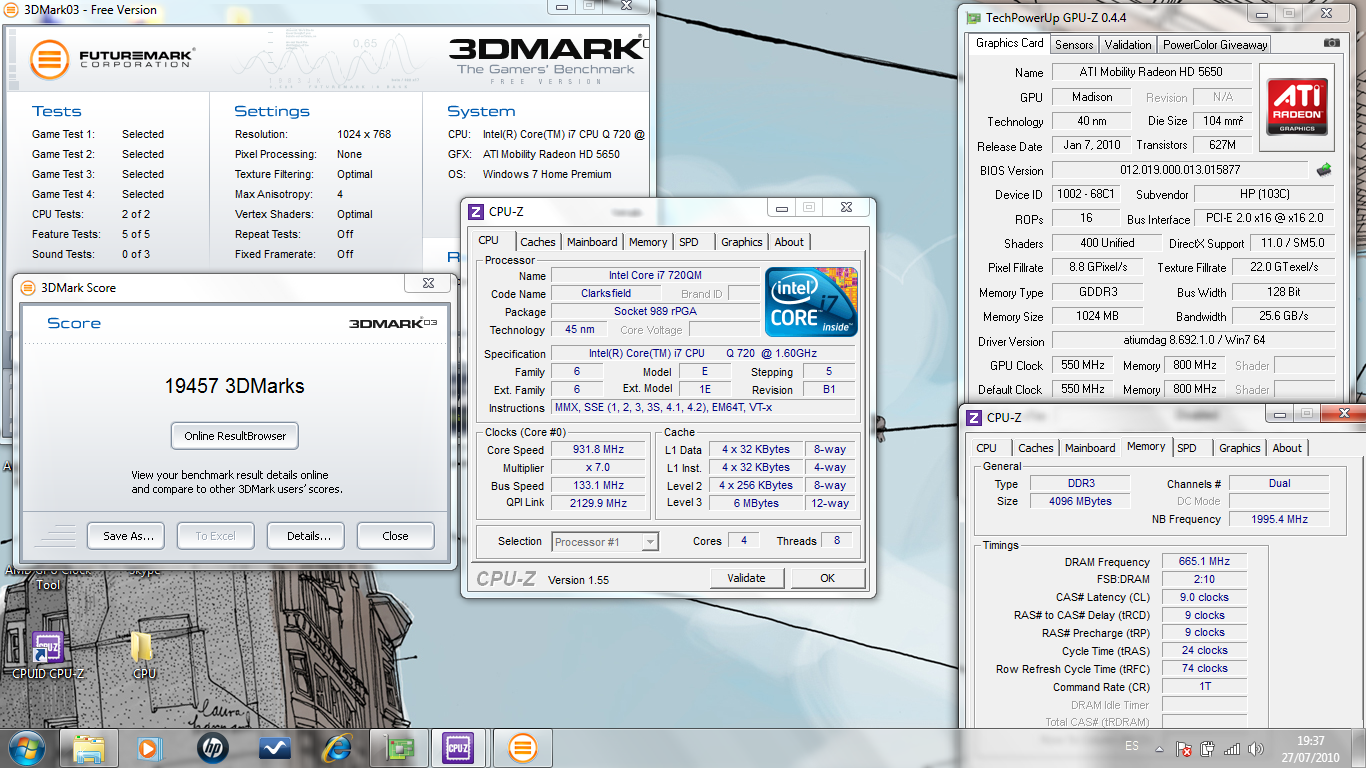
Task: Click "Madison" GPU value in GPU-Z
Action: click(1091, 97)
